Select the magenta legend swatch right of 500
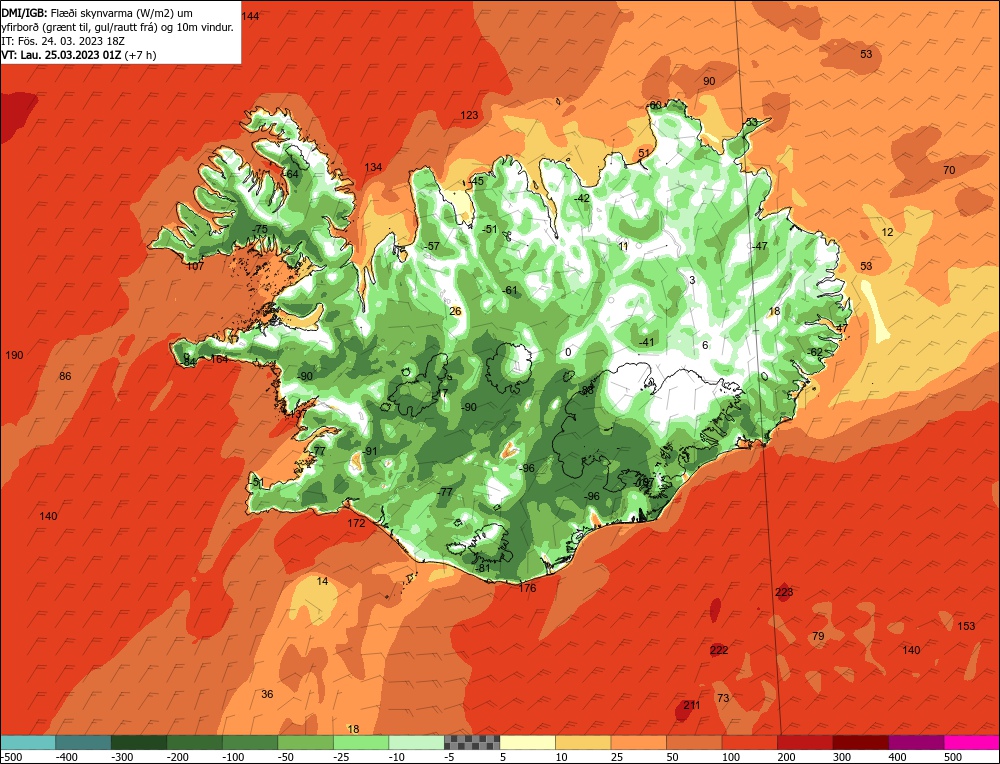Image resolution: width=1000 pixels, height=764 pixels. (971, 742)
